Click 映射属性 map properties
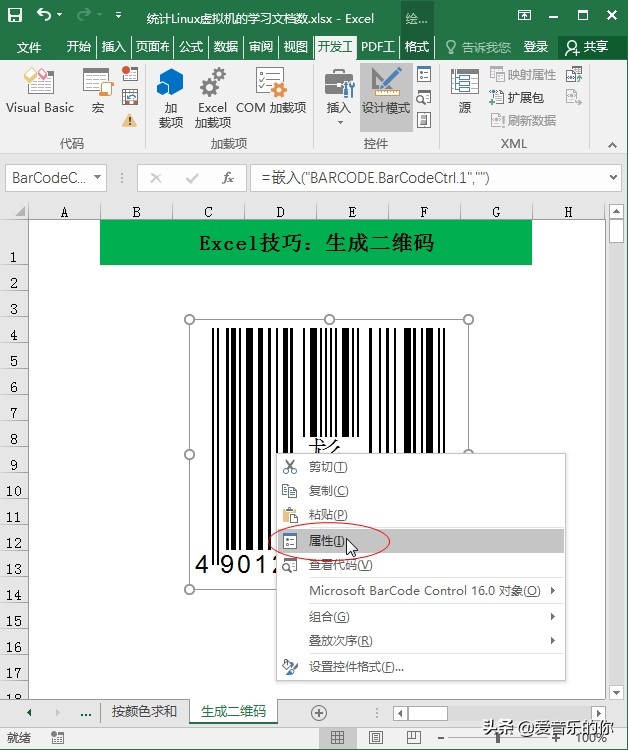The image size is (628, 750). point(522,75)
